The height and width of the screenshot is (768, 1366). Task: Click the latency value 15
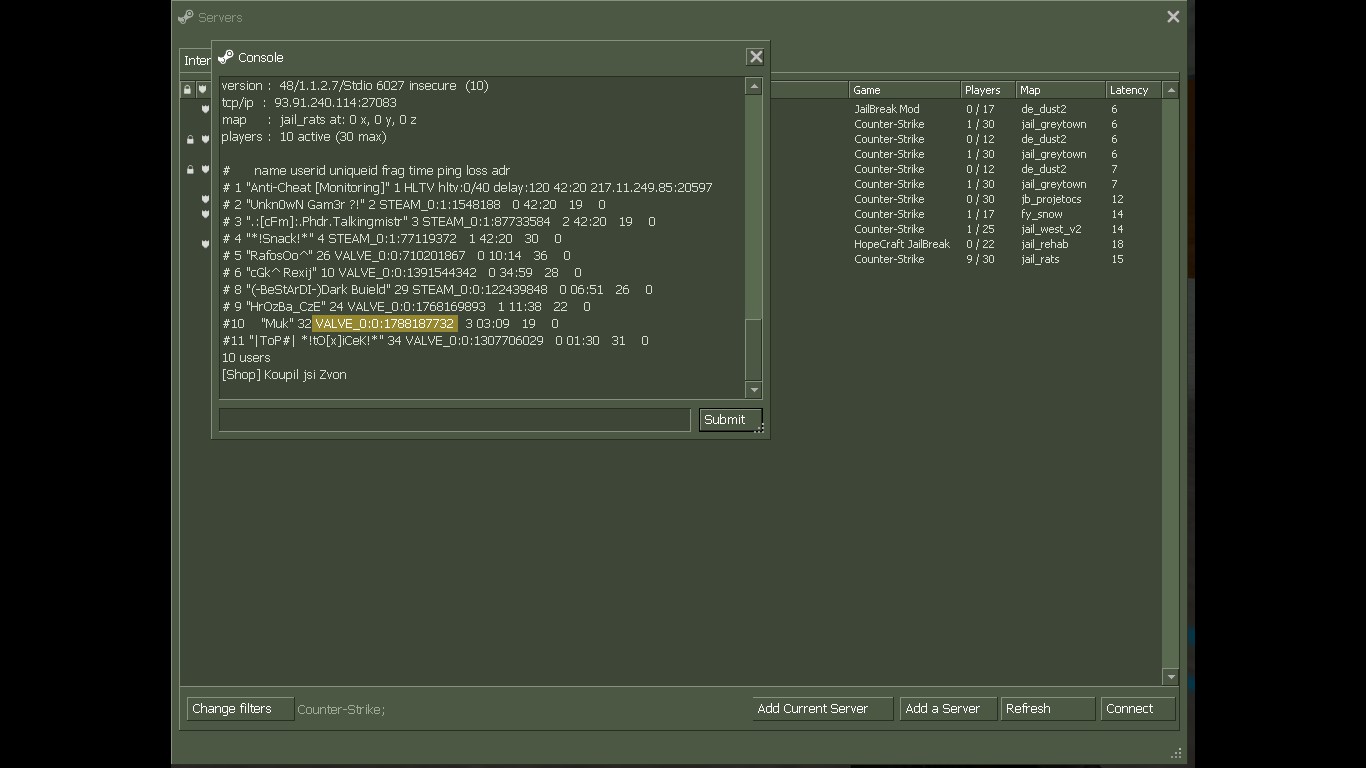coord(1117,259)
